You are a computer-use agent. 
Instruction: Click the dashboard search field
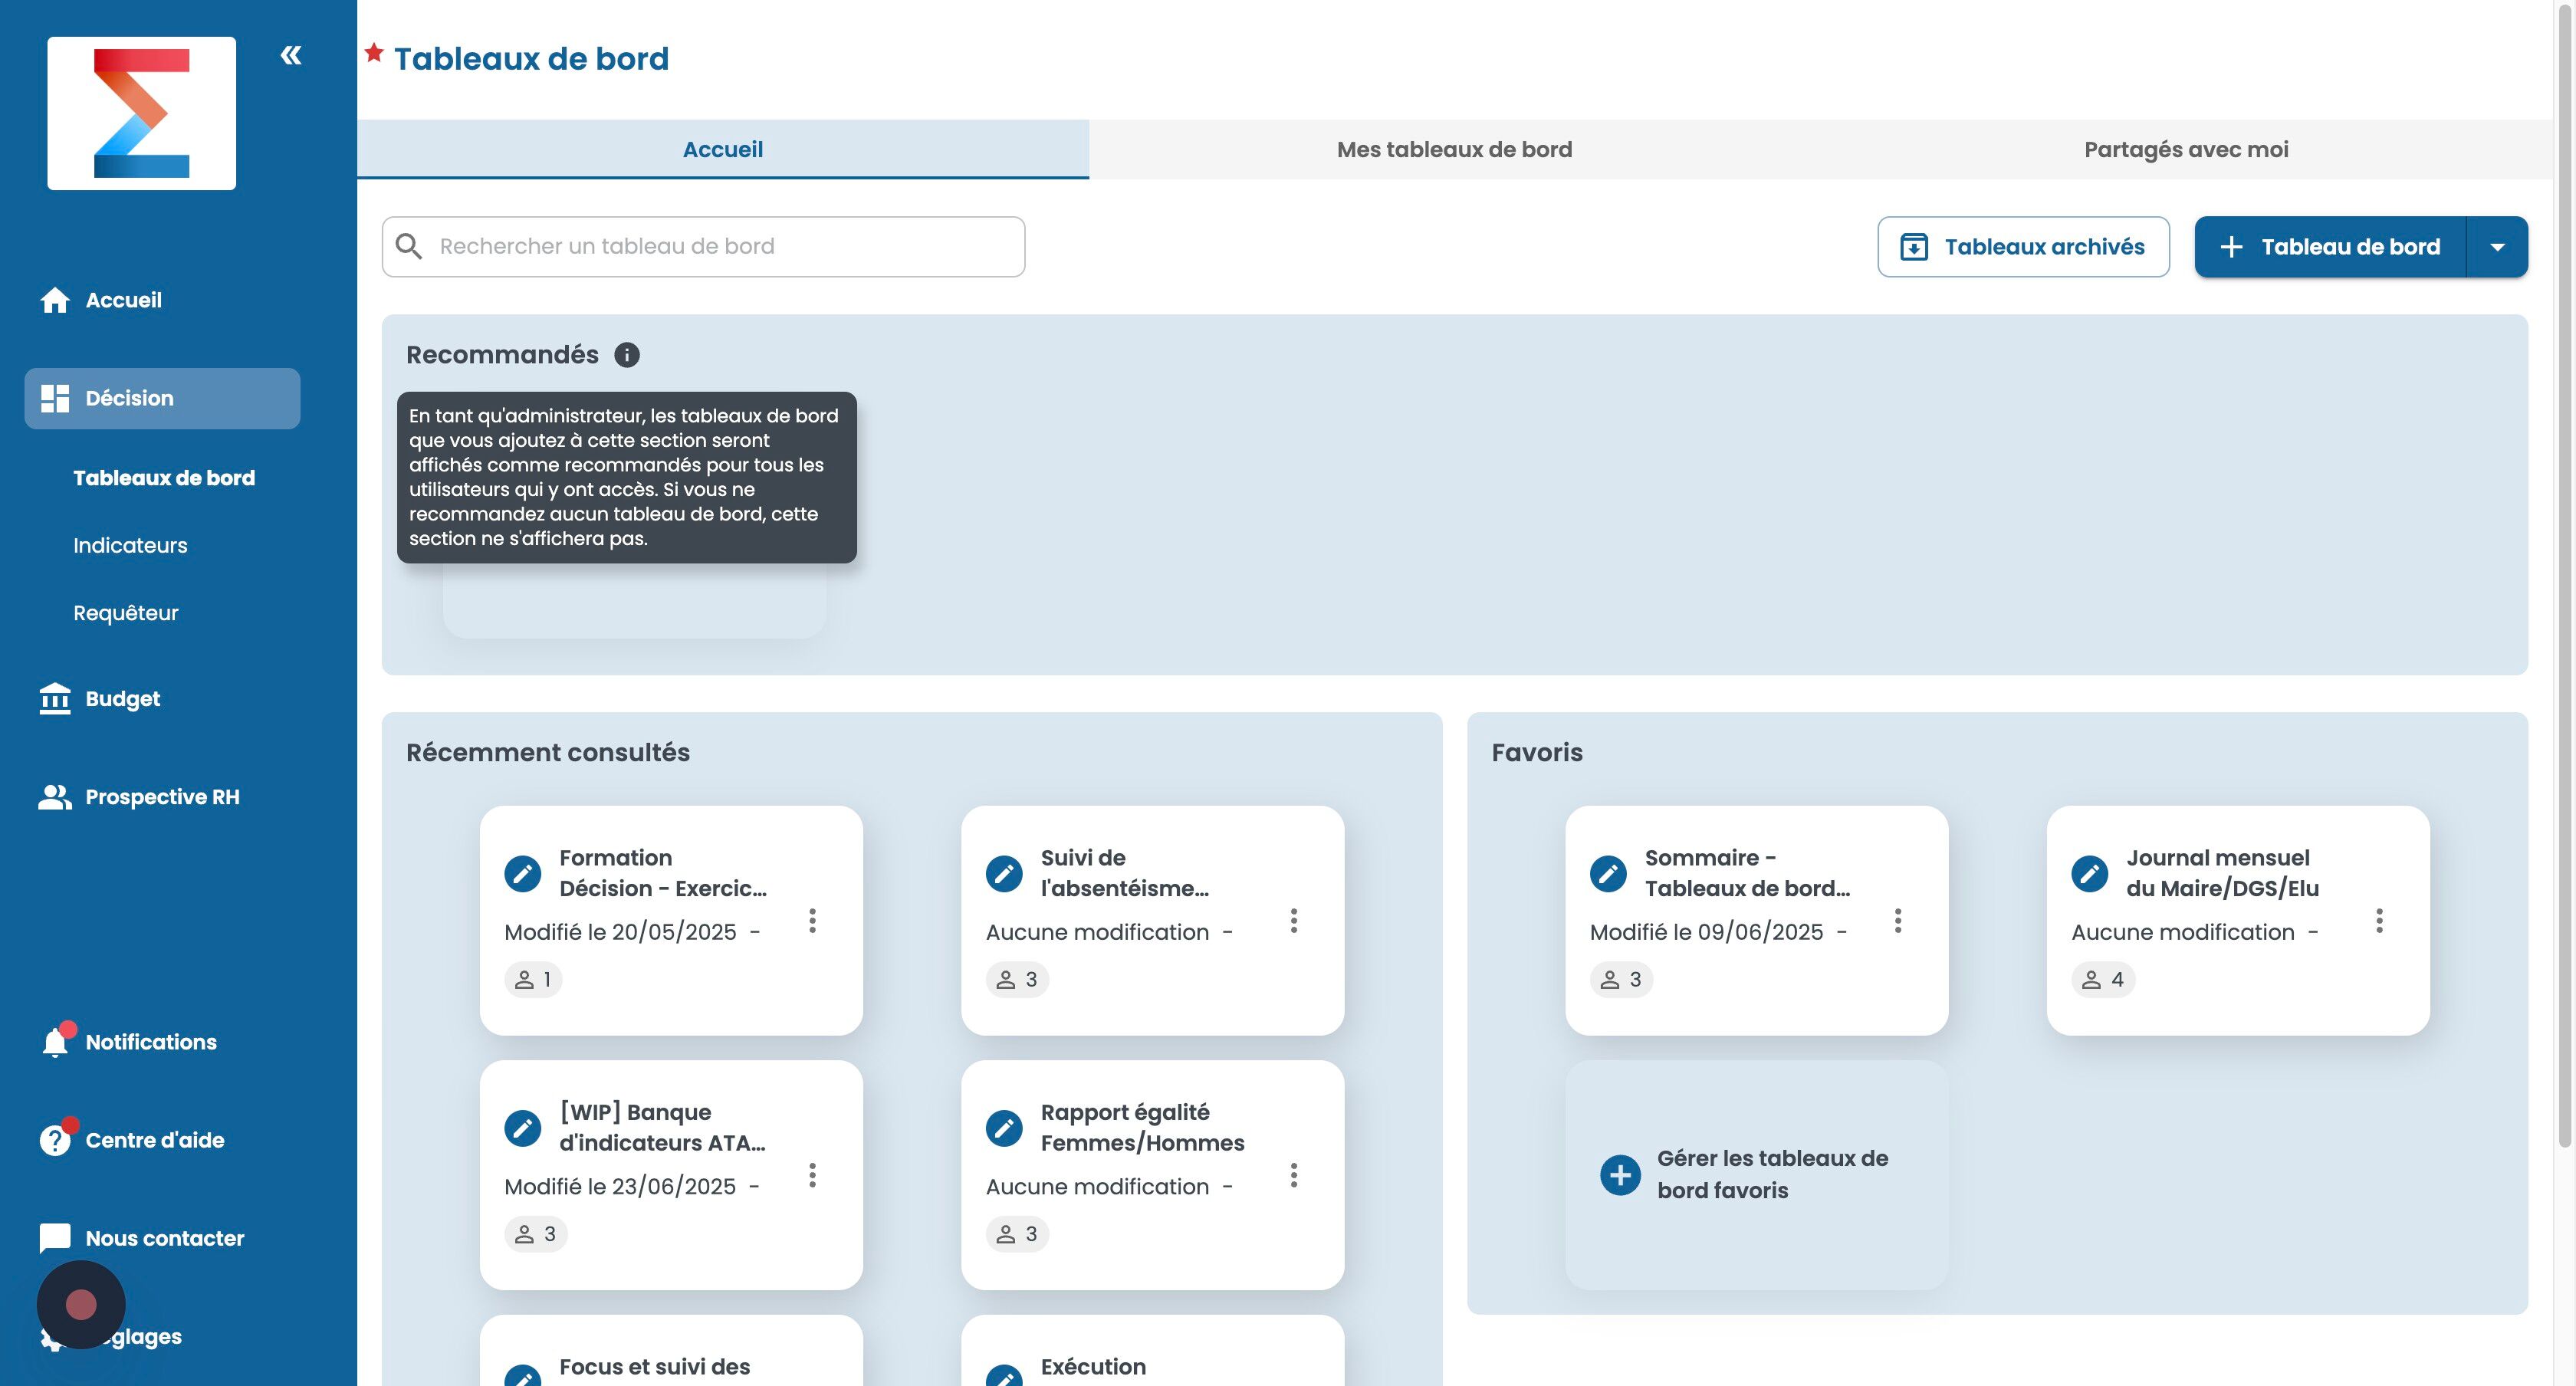tap(703, 247)
